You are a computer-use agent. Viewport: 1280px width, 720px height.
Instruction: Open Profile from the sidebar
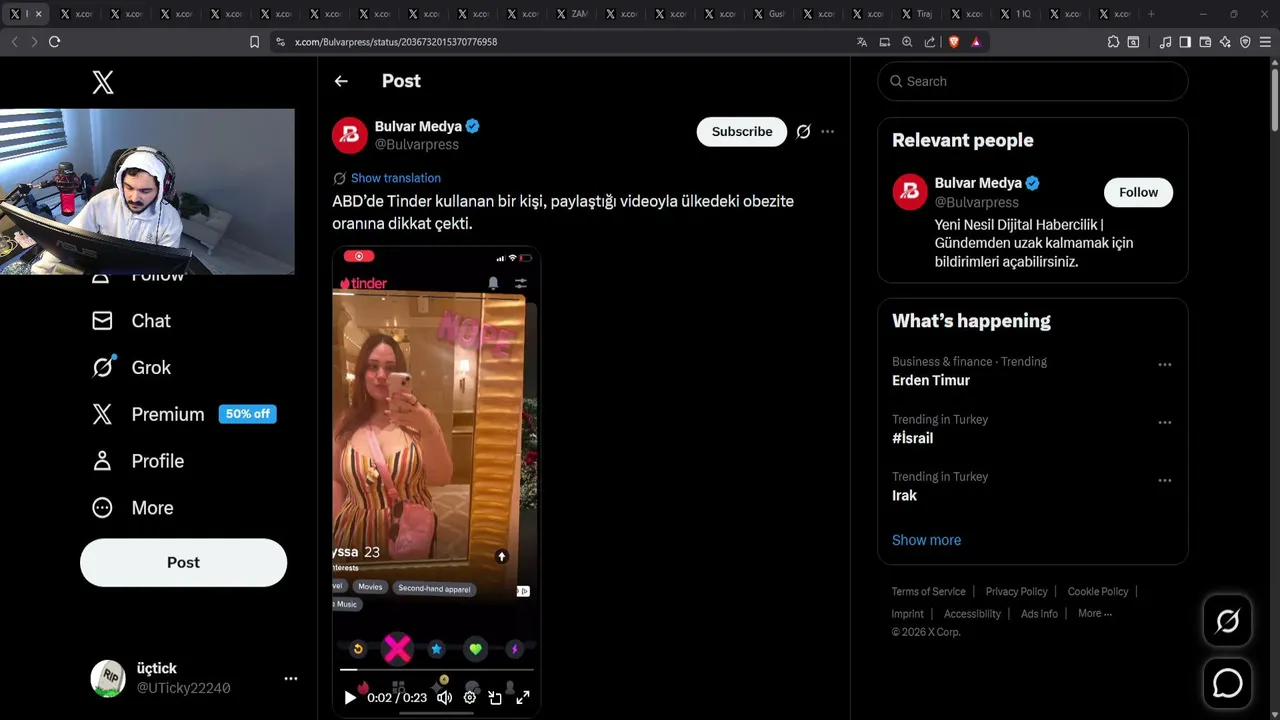pos(138,461)
